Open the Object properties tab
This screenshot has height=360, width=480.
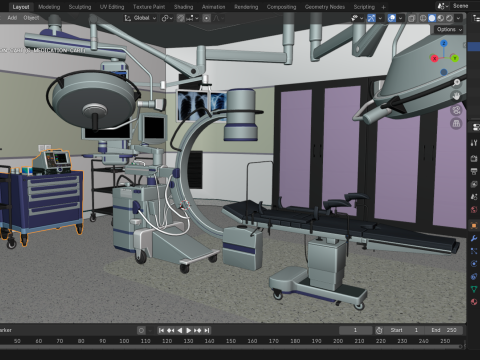[474, 226]
